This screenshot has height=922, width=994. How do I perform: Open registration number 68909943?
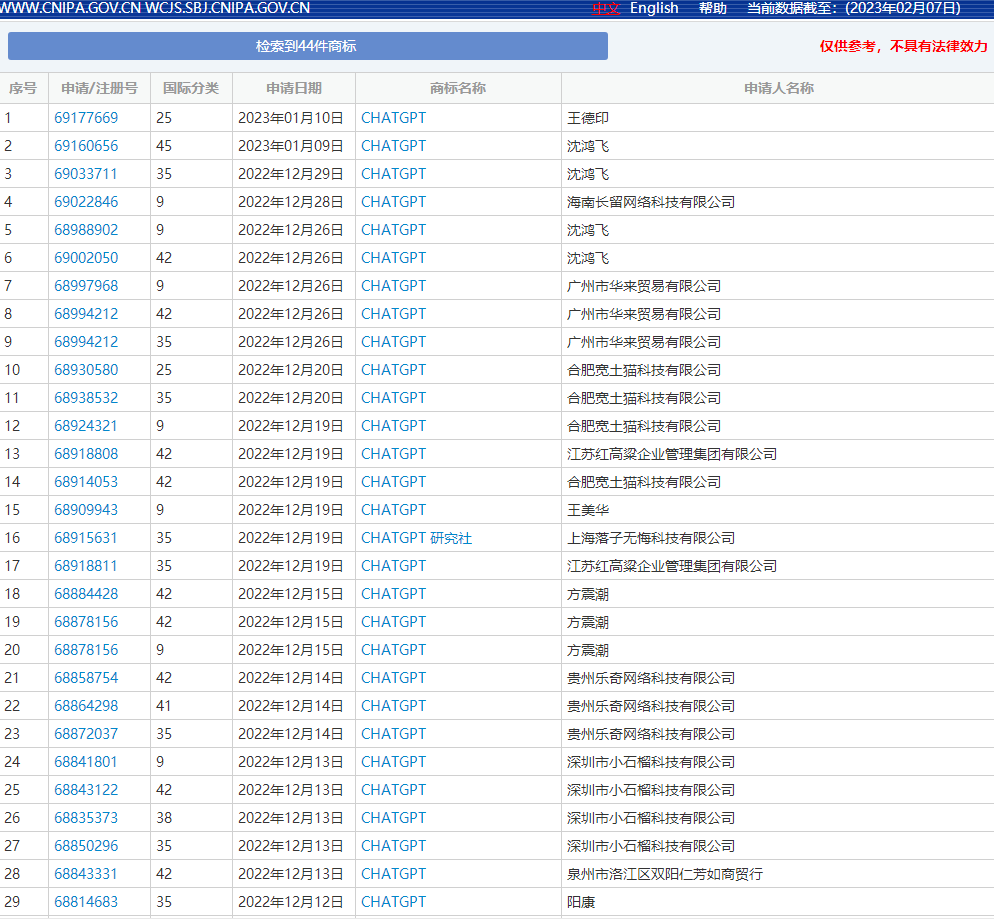[86, 510]
